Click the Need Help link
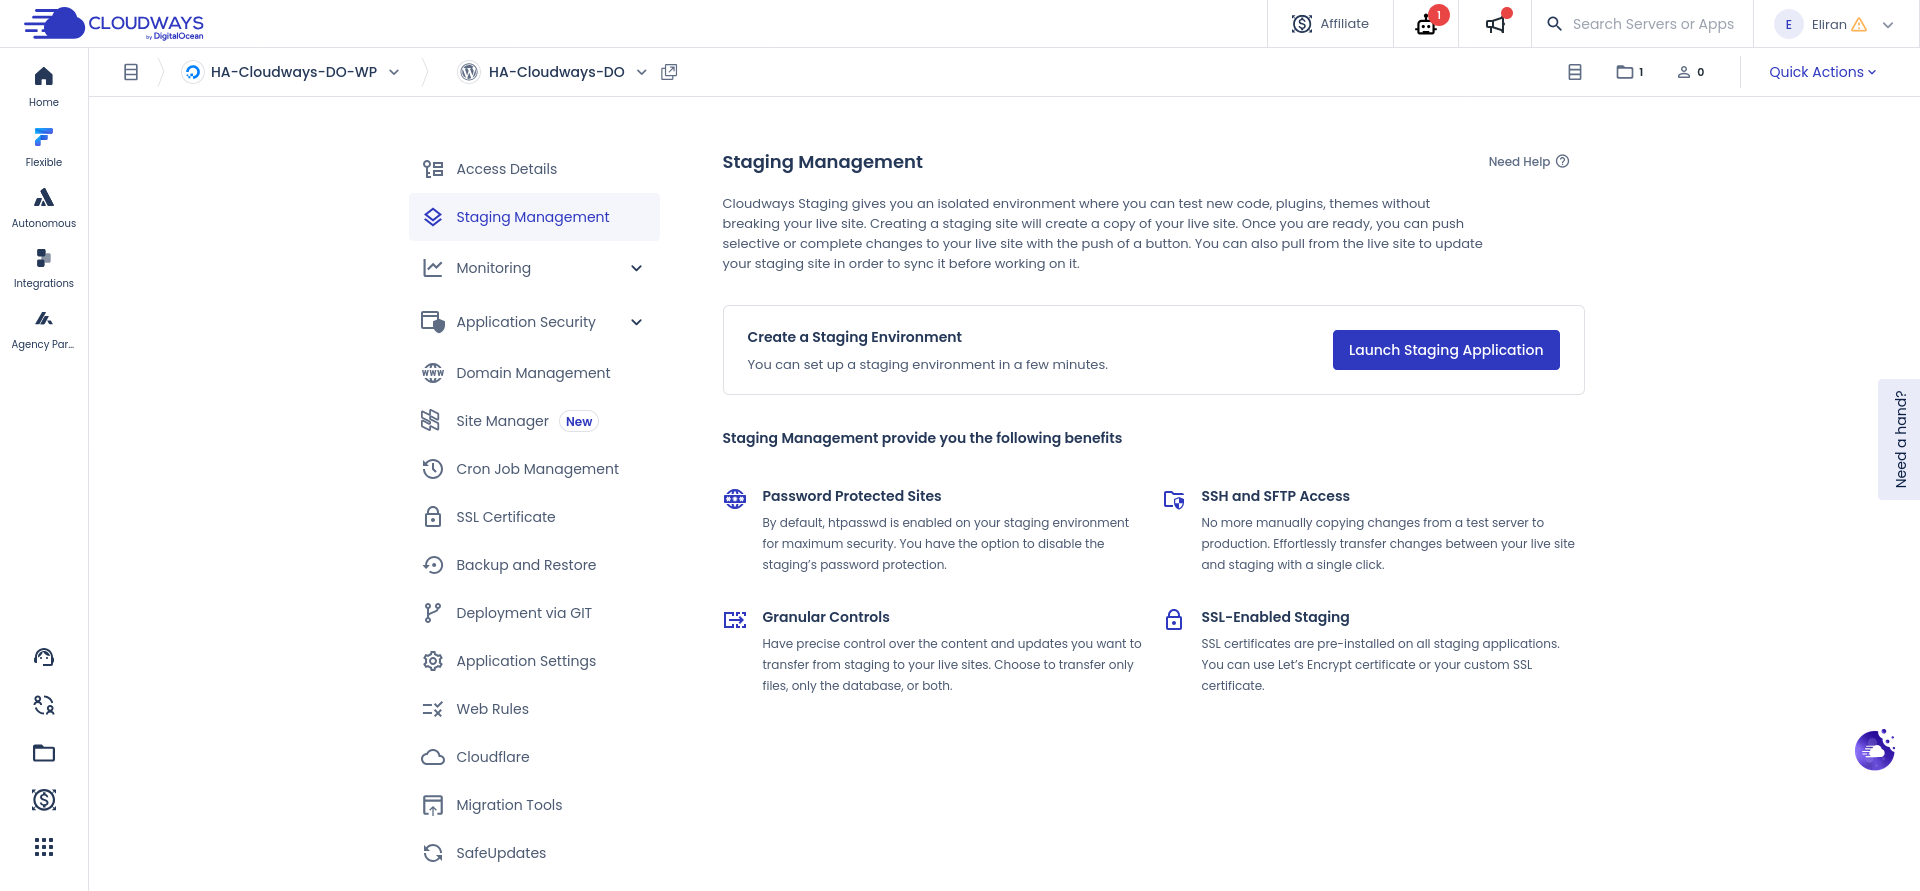Image resolution: width=1920 pixels, height=891 pixels. point(1528,162)
